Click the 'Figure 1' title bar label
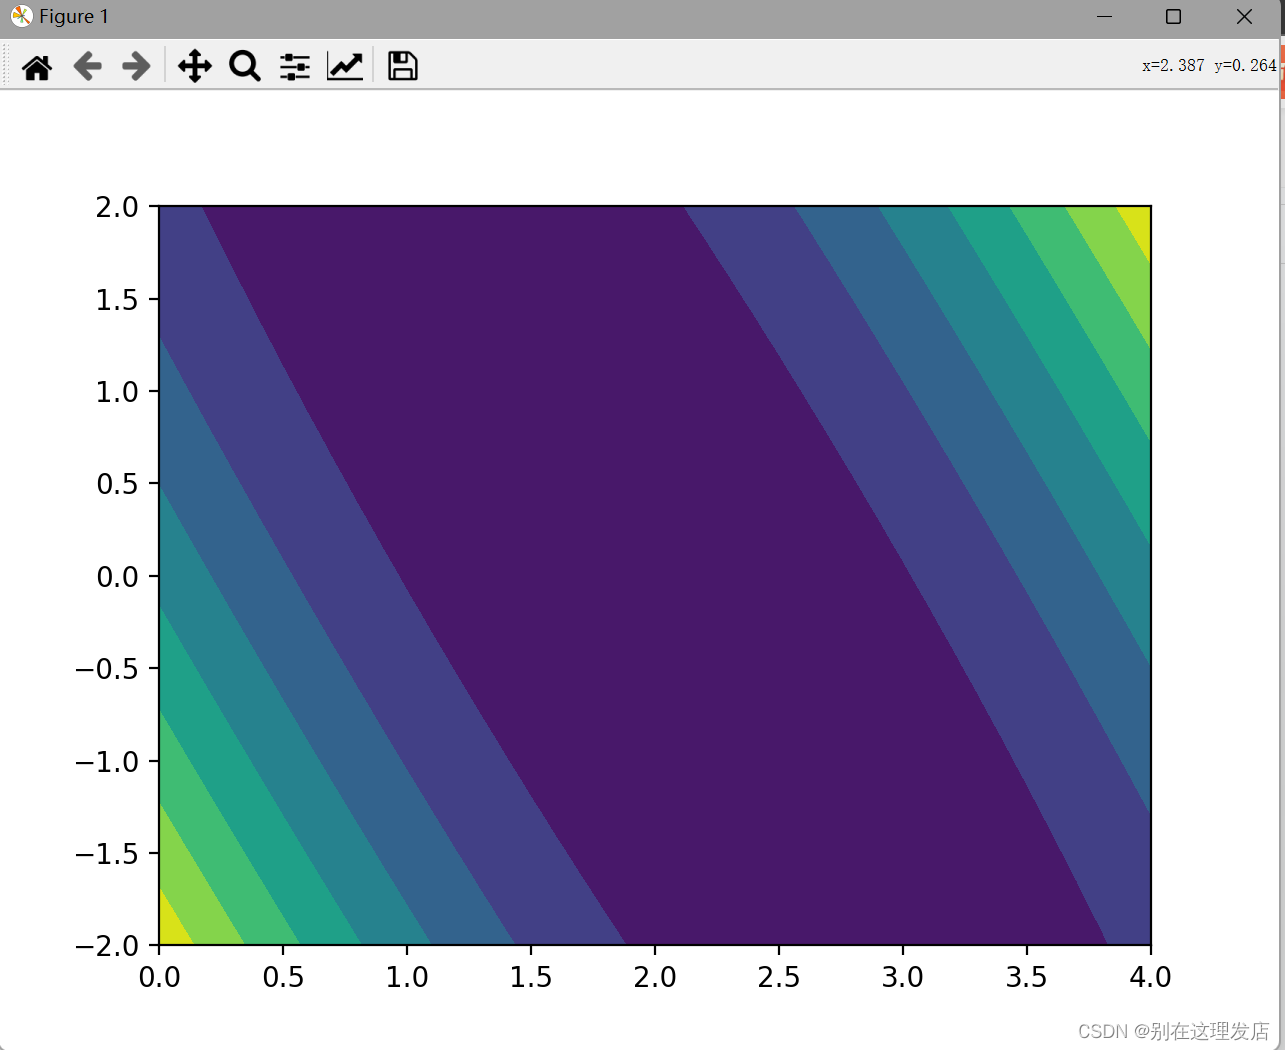 point(72,16)
